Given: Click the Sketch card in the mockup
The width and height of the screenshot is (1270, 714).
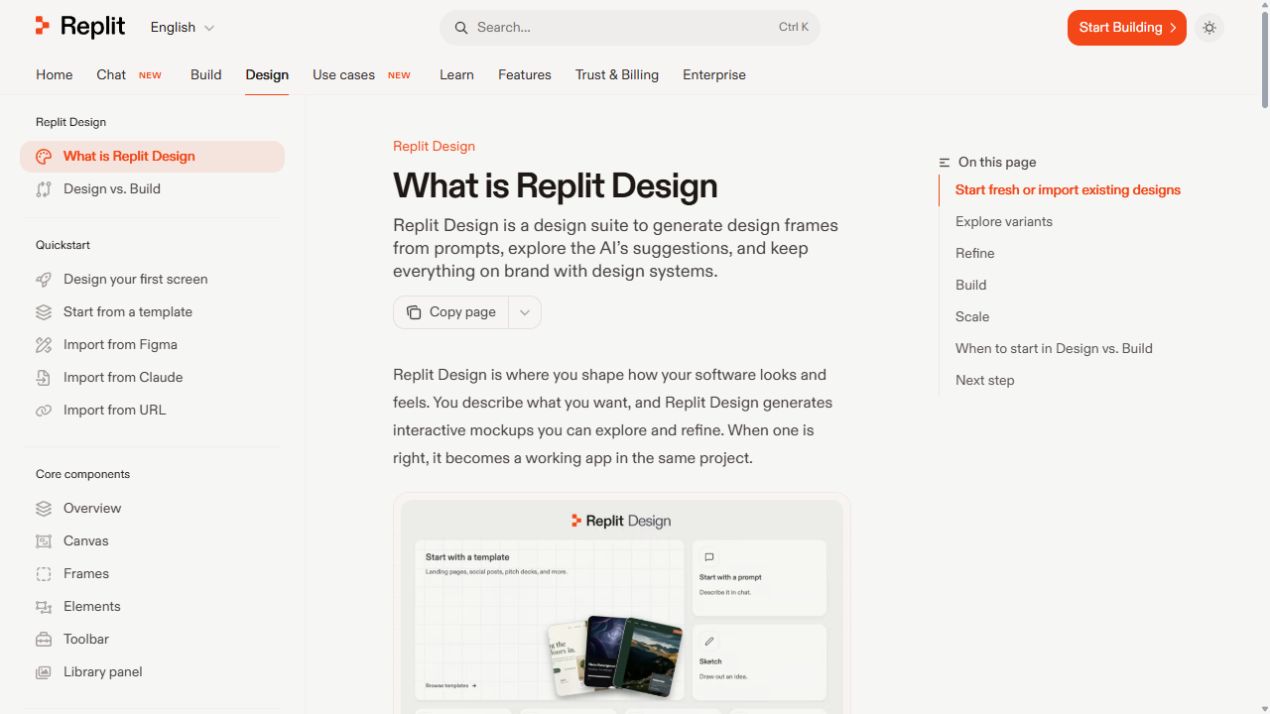Looking at the screenshot, I should coord(759,662).
